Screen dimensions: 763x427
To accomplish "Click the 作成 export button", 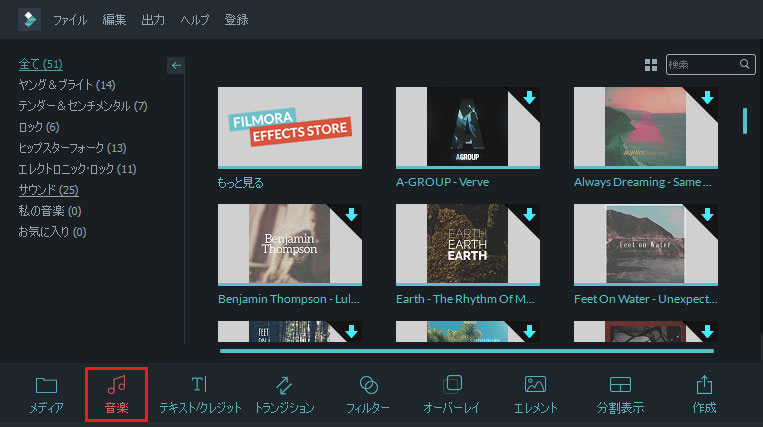I will coord(704,395).
